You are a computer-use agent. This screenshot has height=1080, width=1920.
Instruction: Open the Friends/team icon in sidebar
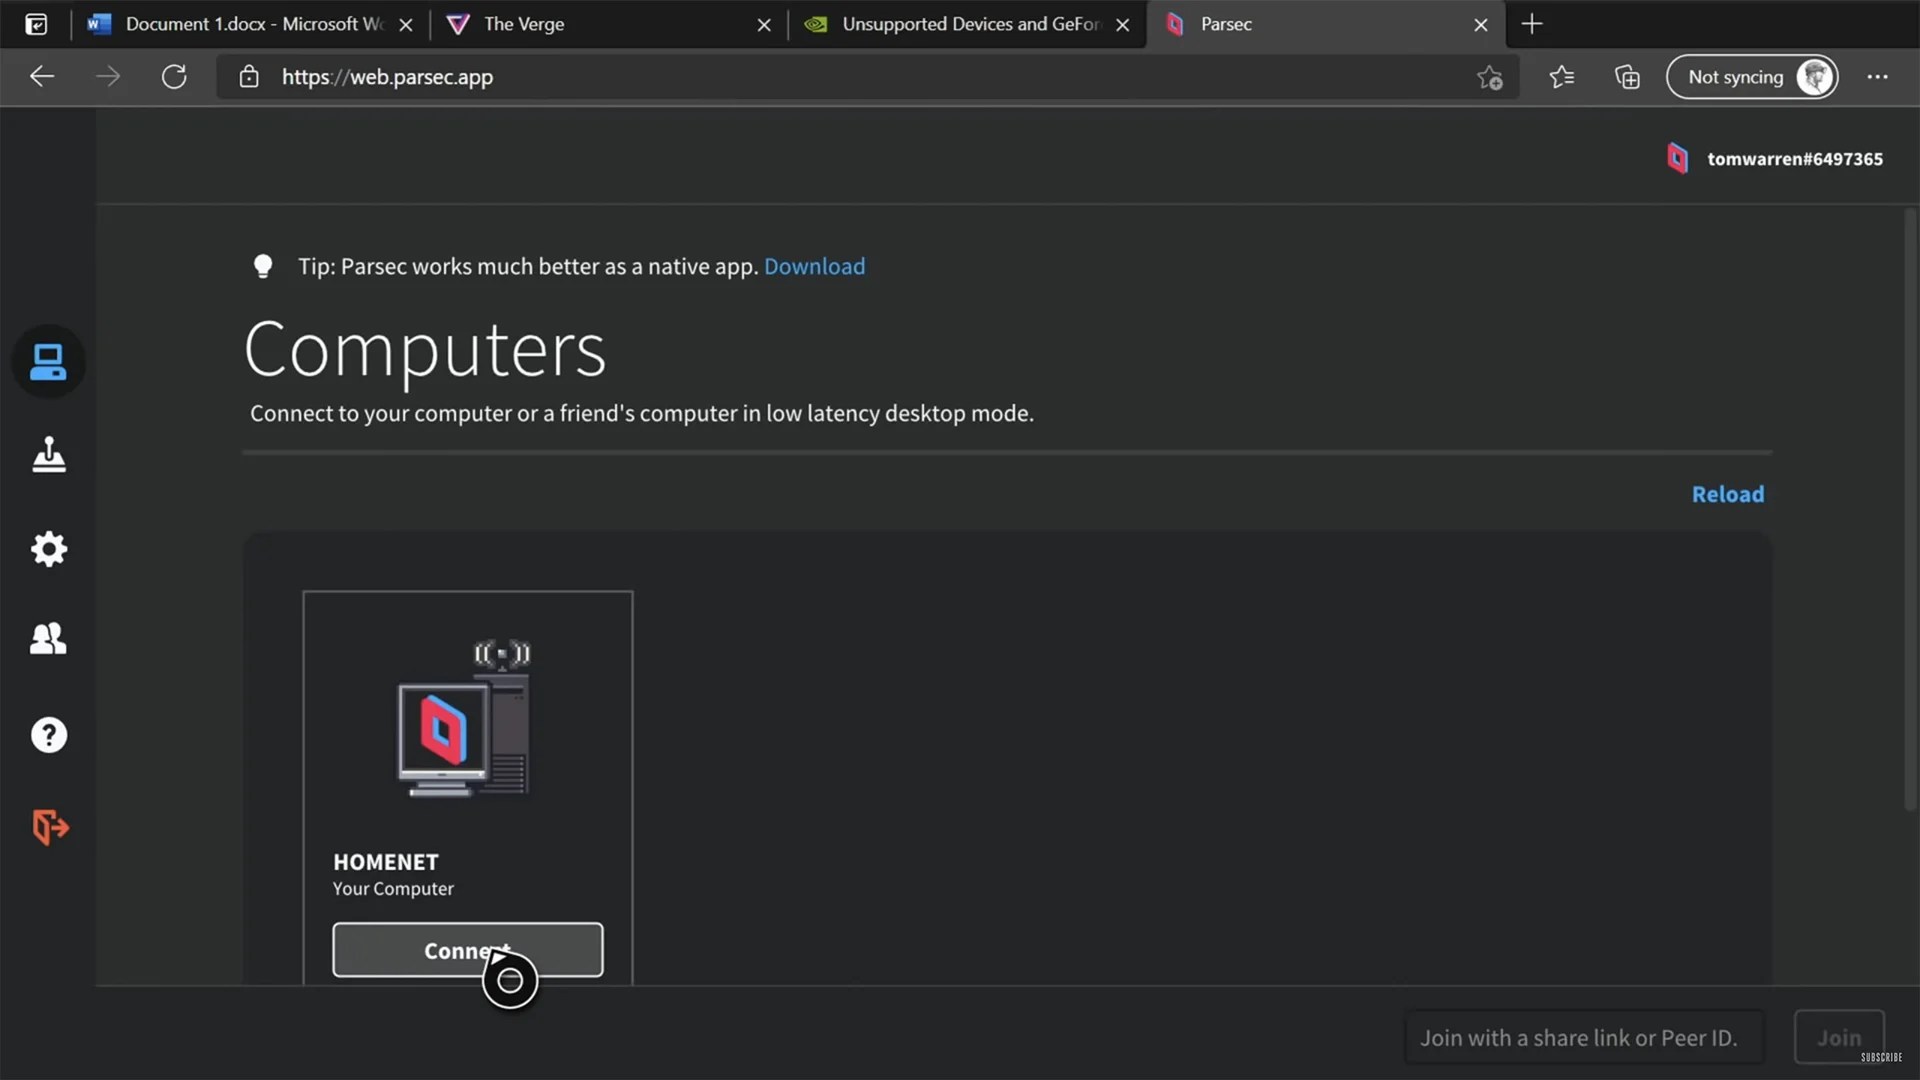tap(49, 638)
